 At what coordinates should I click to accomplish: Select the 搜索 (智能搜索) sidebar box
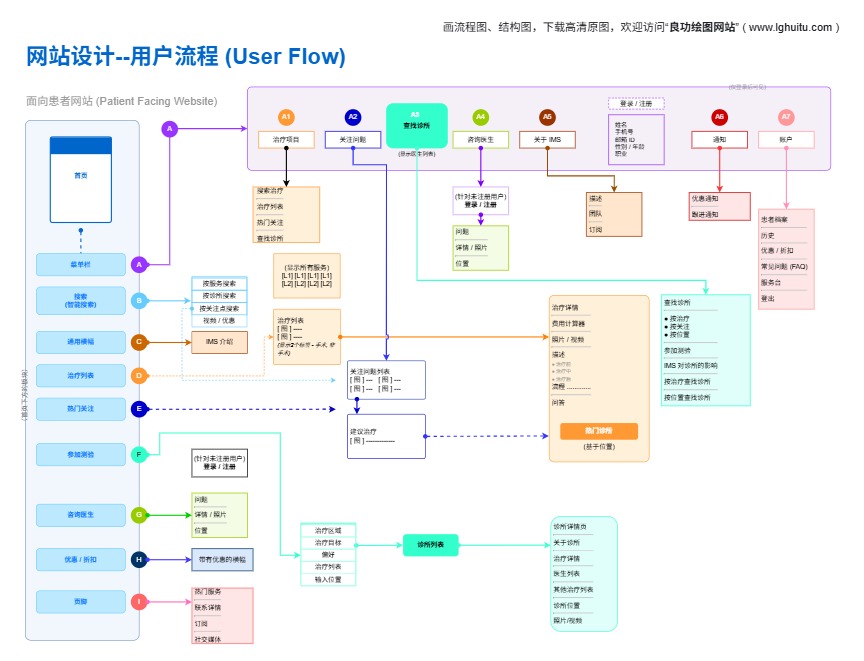[x=81, y=301]
